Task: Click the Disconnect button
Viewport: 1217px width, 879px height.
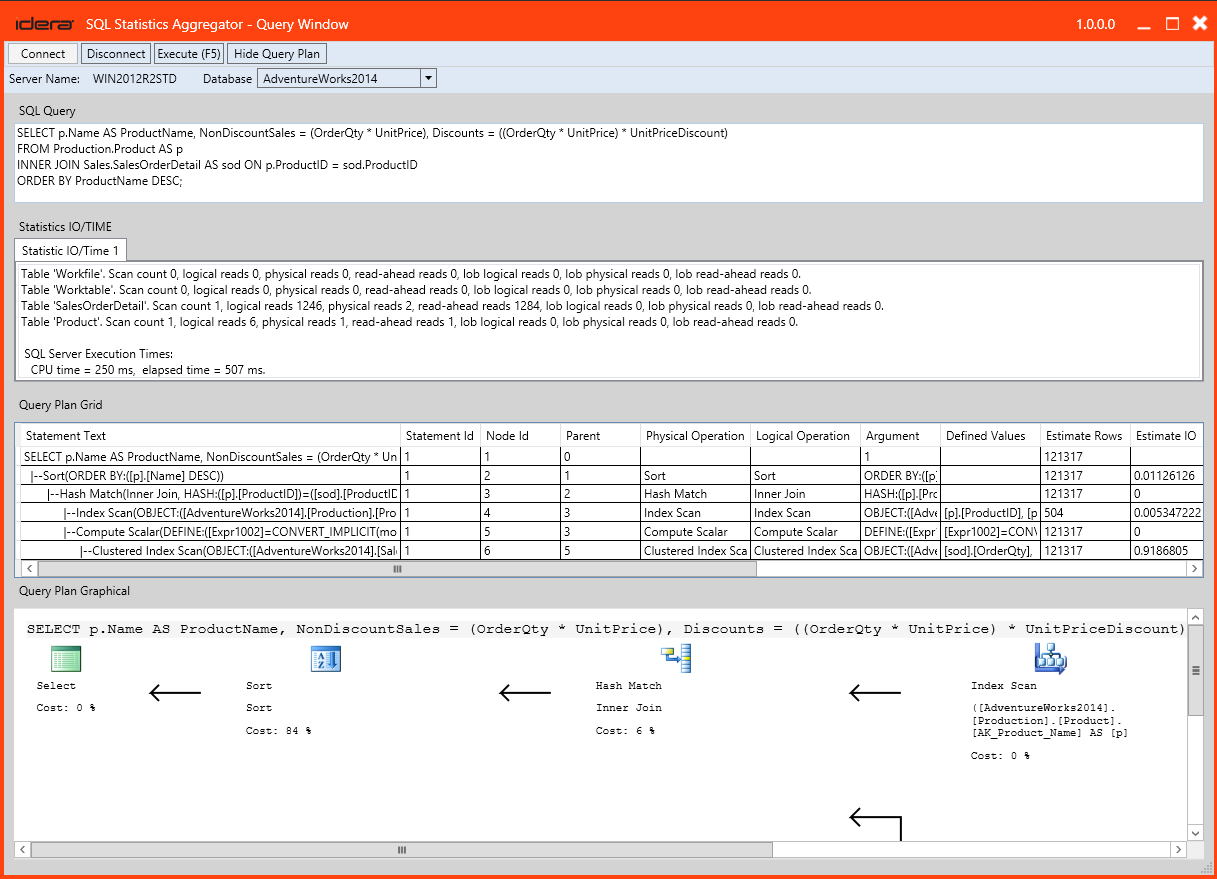Action: coord(115,53)
